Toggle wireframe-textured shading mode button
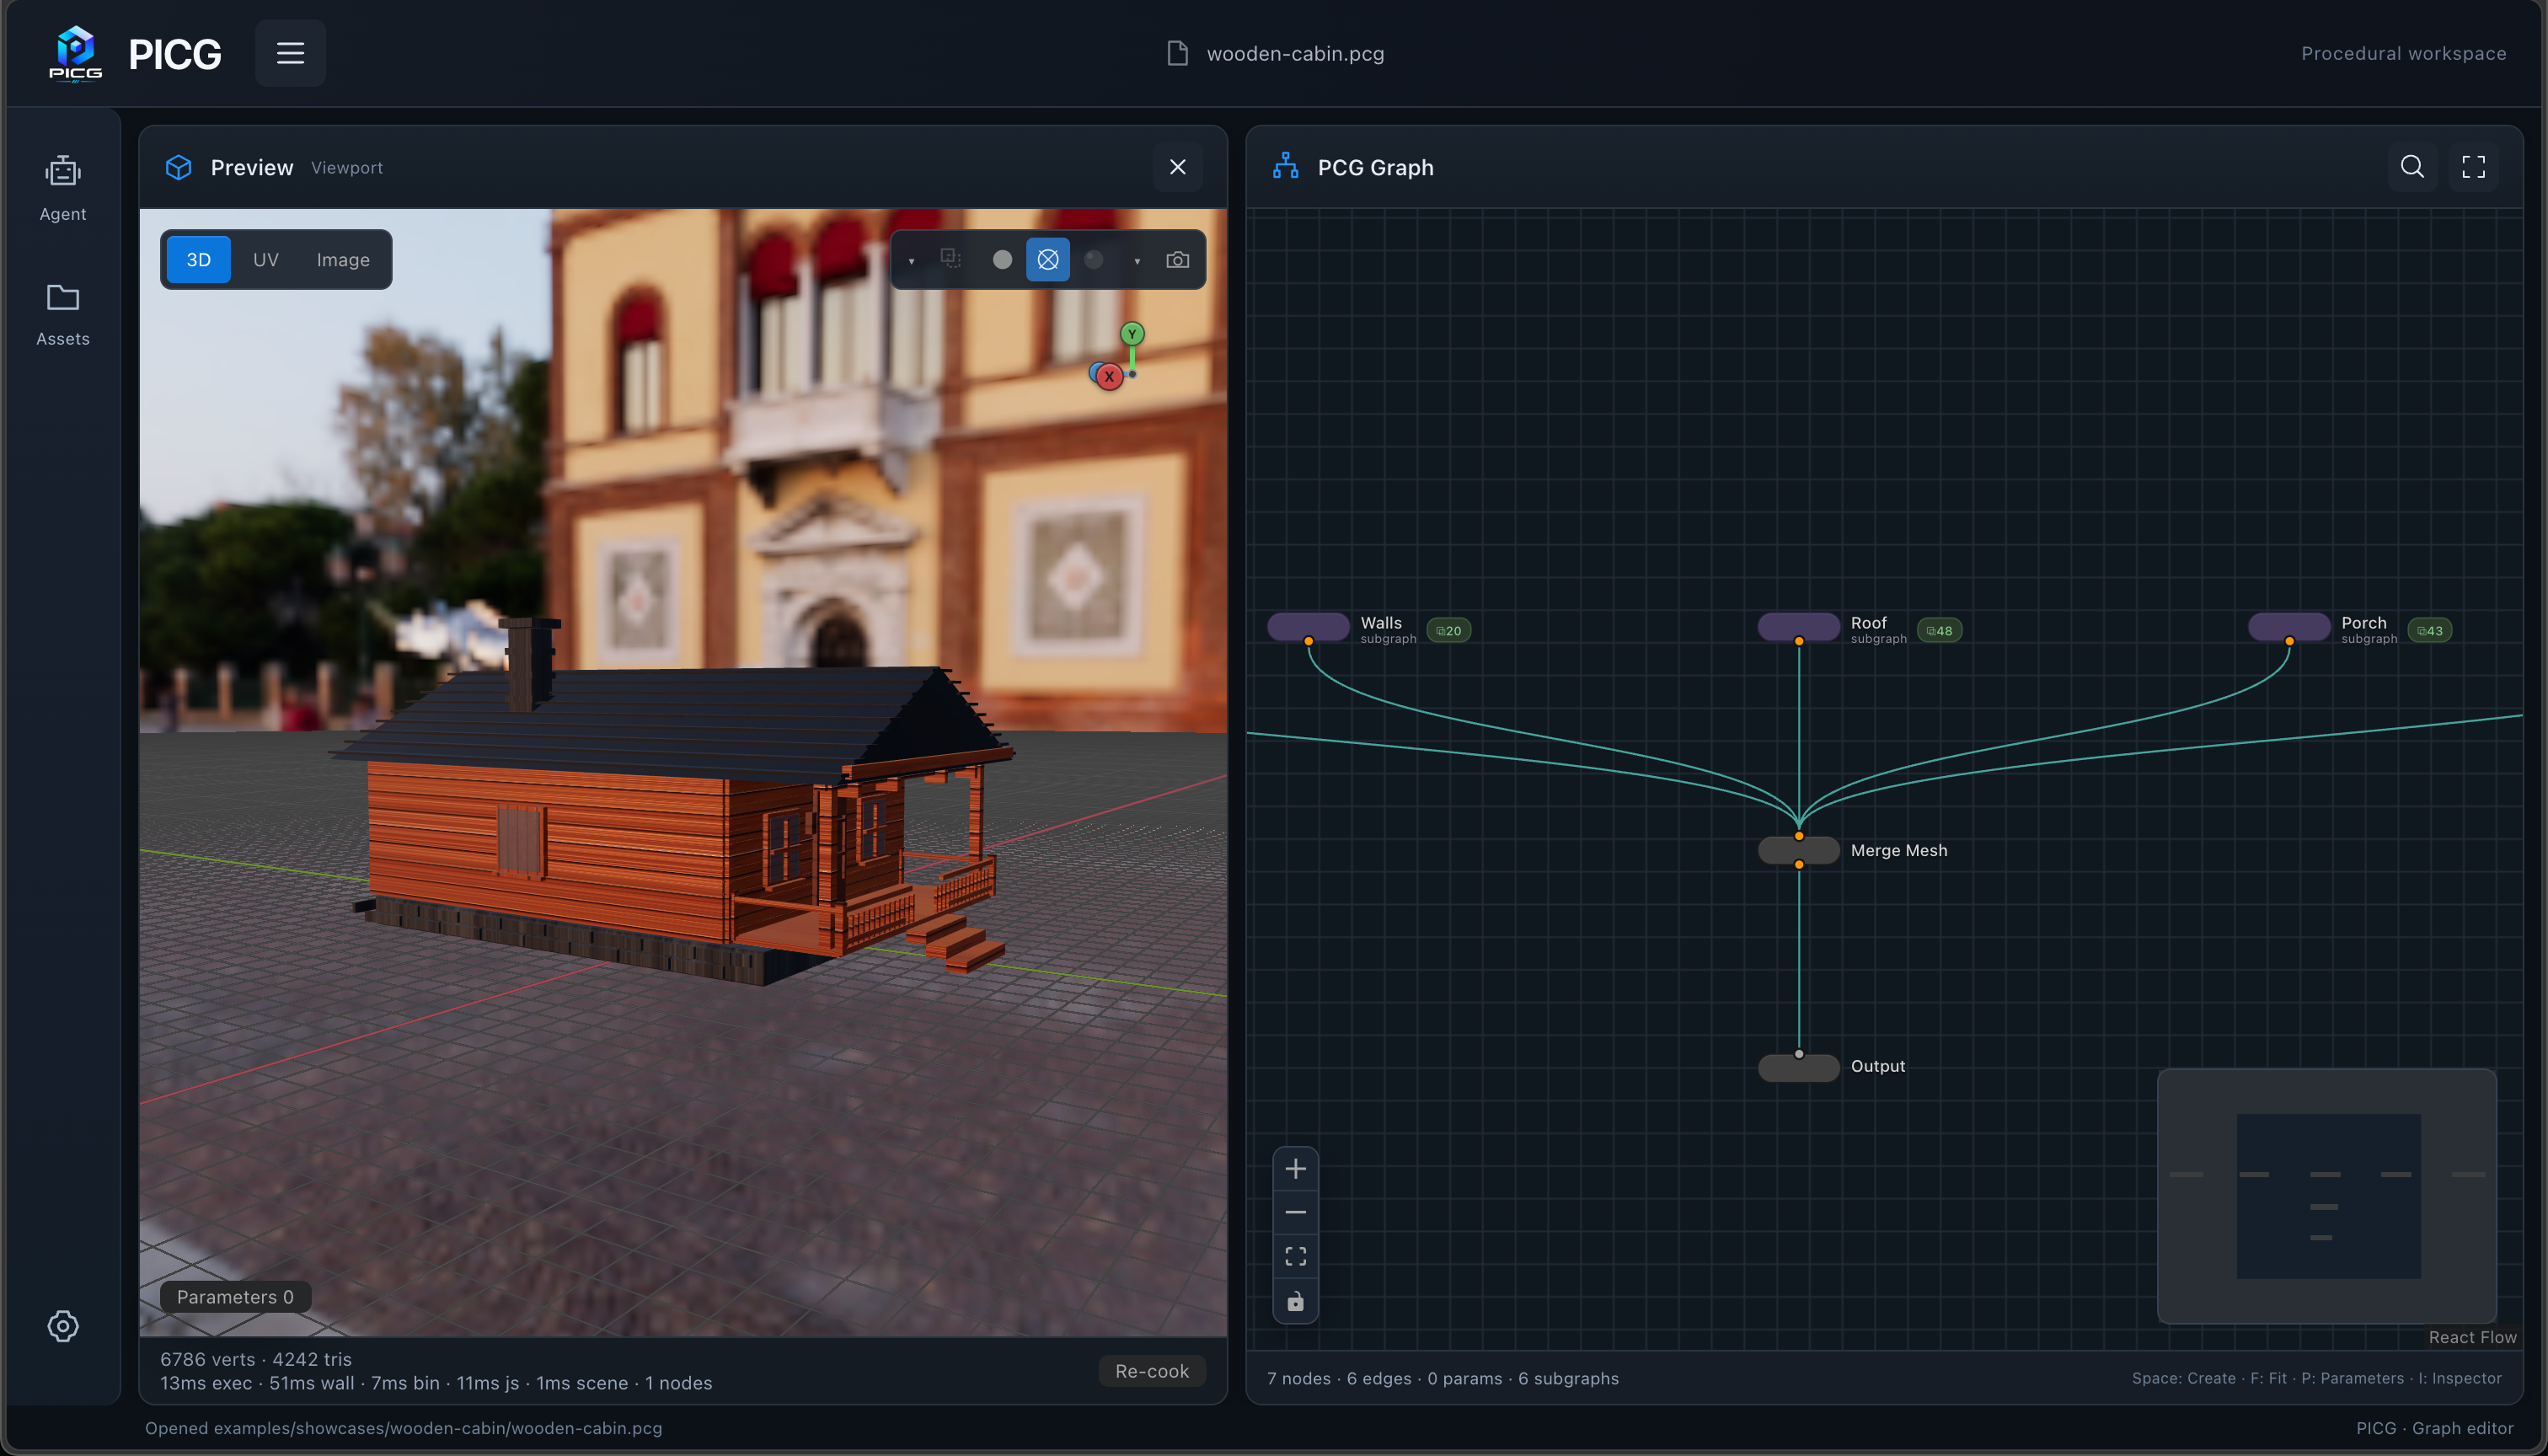Viewport: 2548px width, 1456px height. pos(1048,260)
